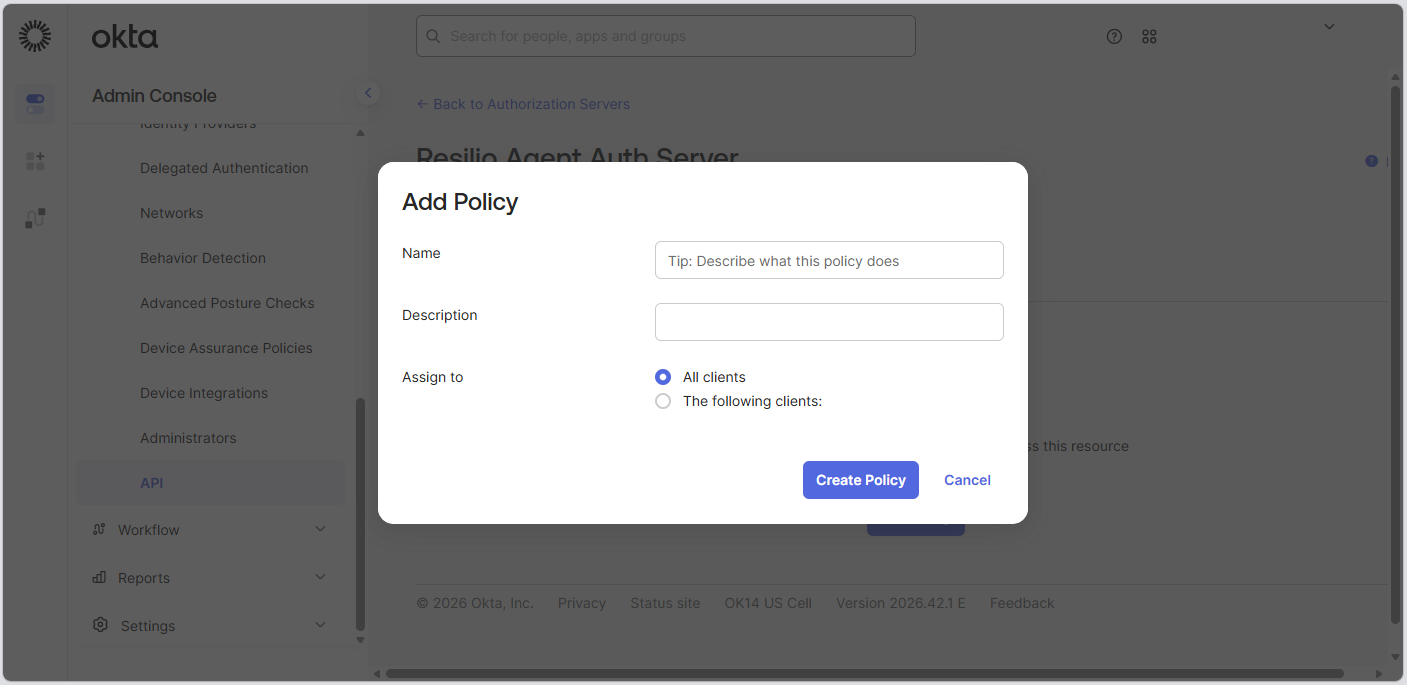
Task: Expand the Reports sidebar section
Action: (x=320, y=577)
